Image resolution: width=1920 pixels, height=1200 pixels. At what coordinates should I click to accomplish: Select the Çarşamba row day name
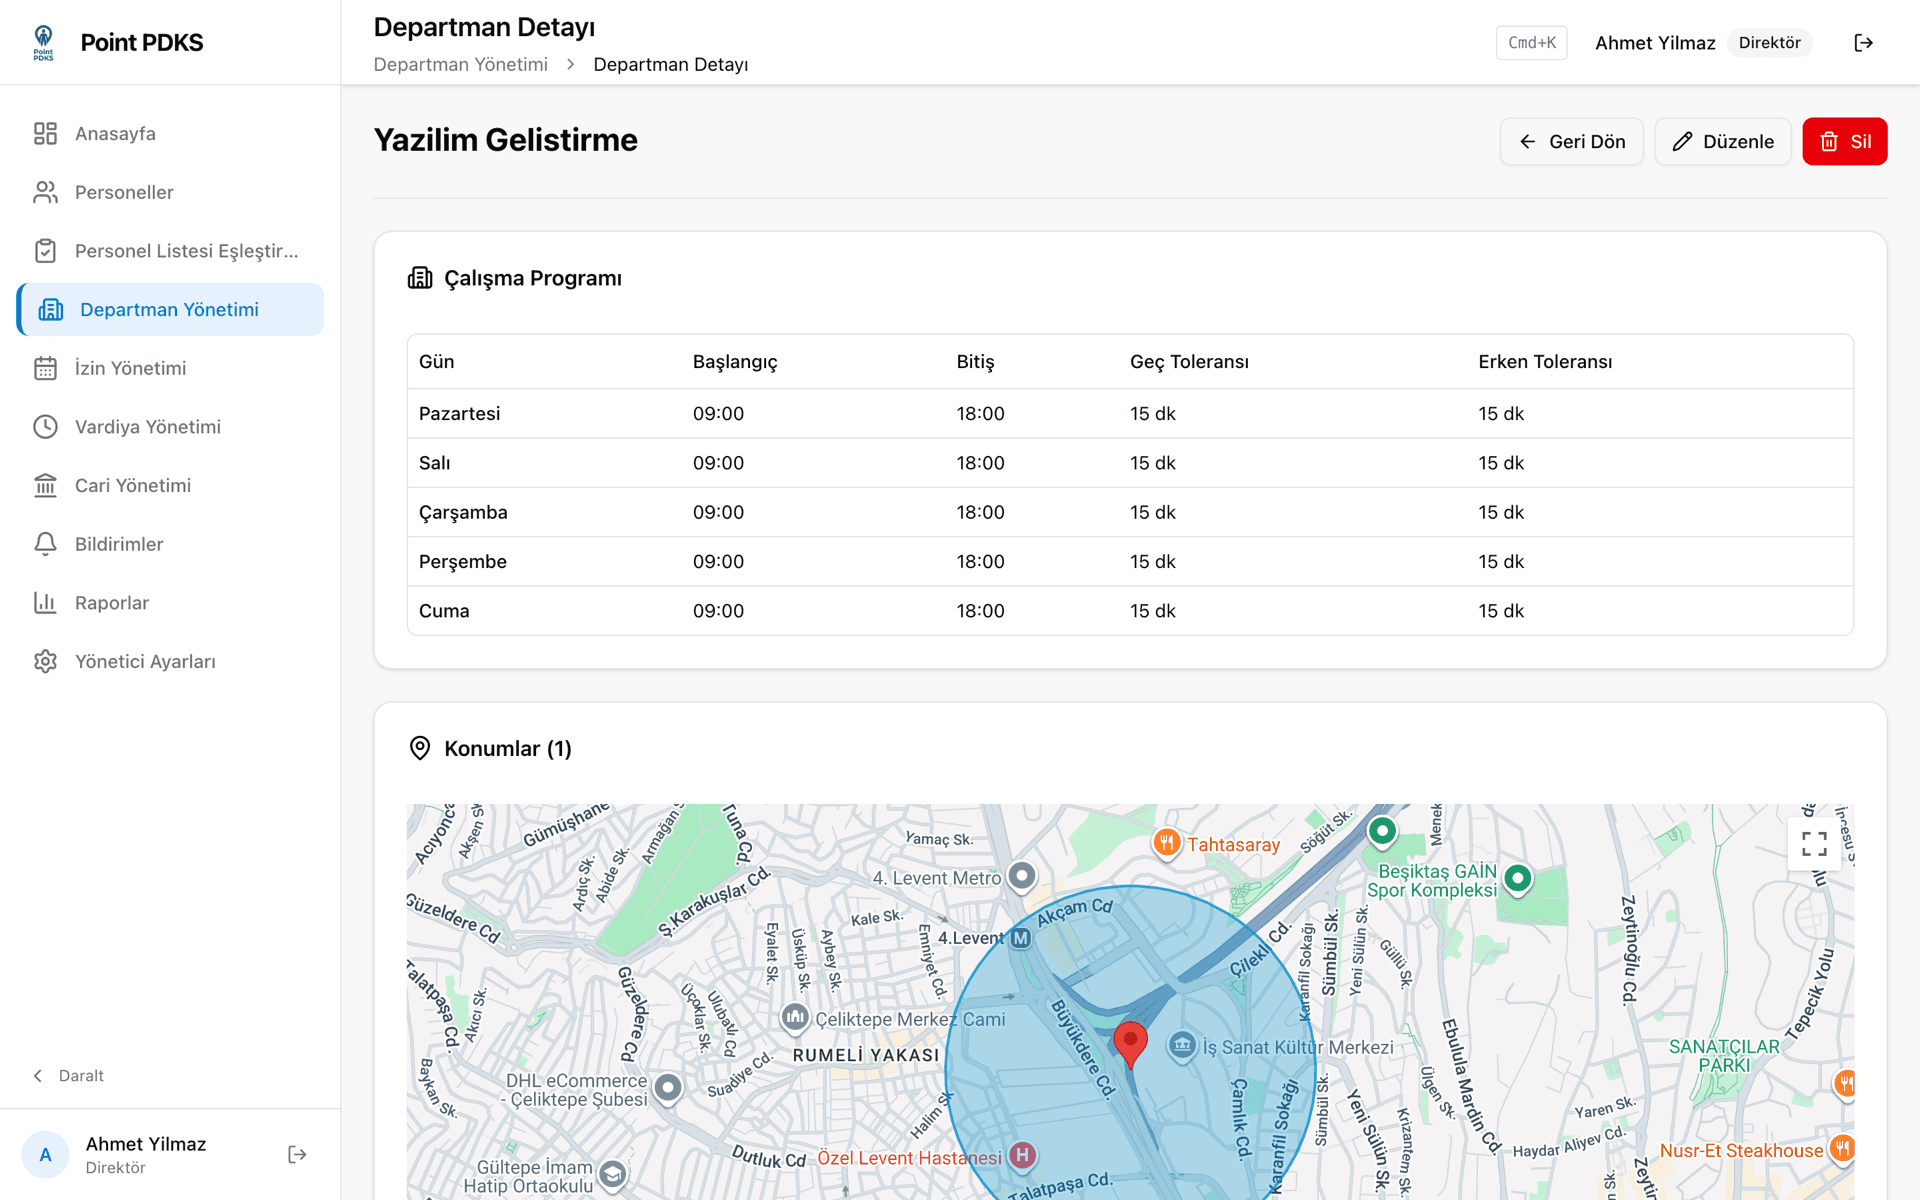(x=463, y=512)
